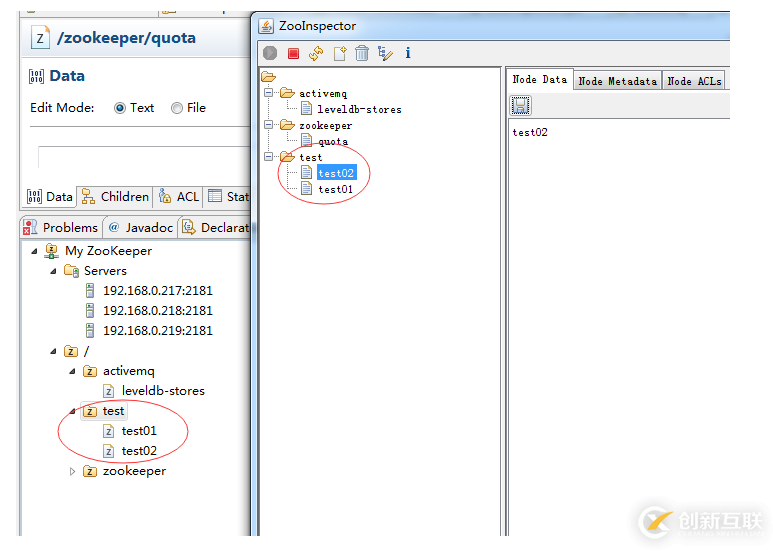Refresh the ZooInspector node tree
This screenshot has width=773, height=551.
pyautogui.click(x=316, y=53)
